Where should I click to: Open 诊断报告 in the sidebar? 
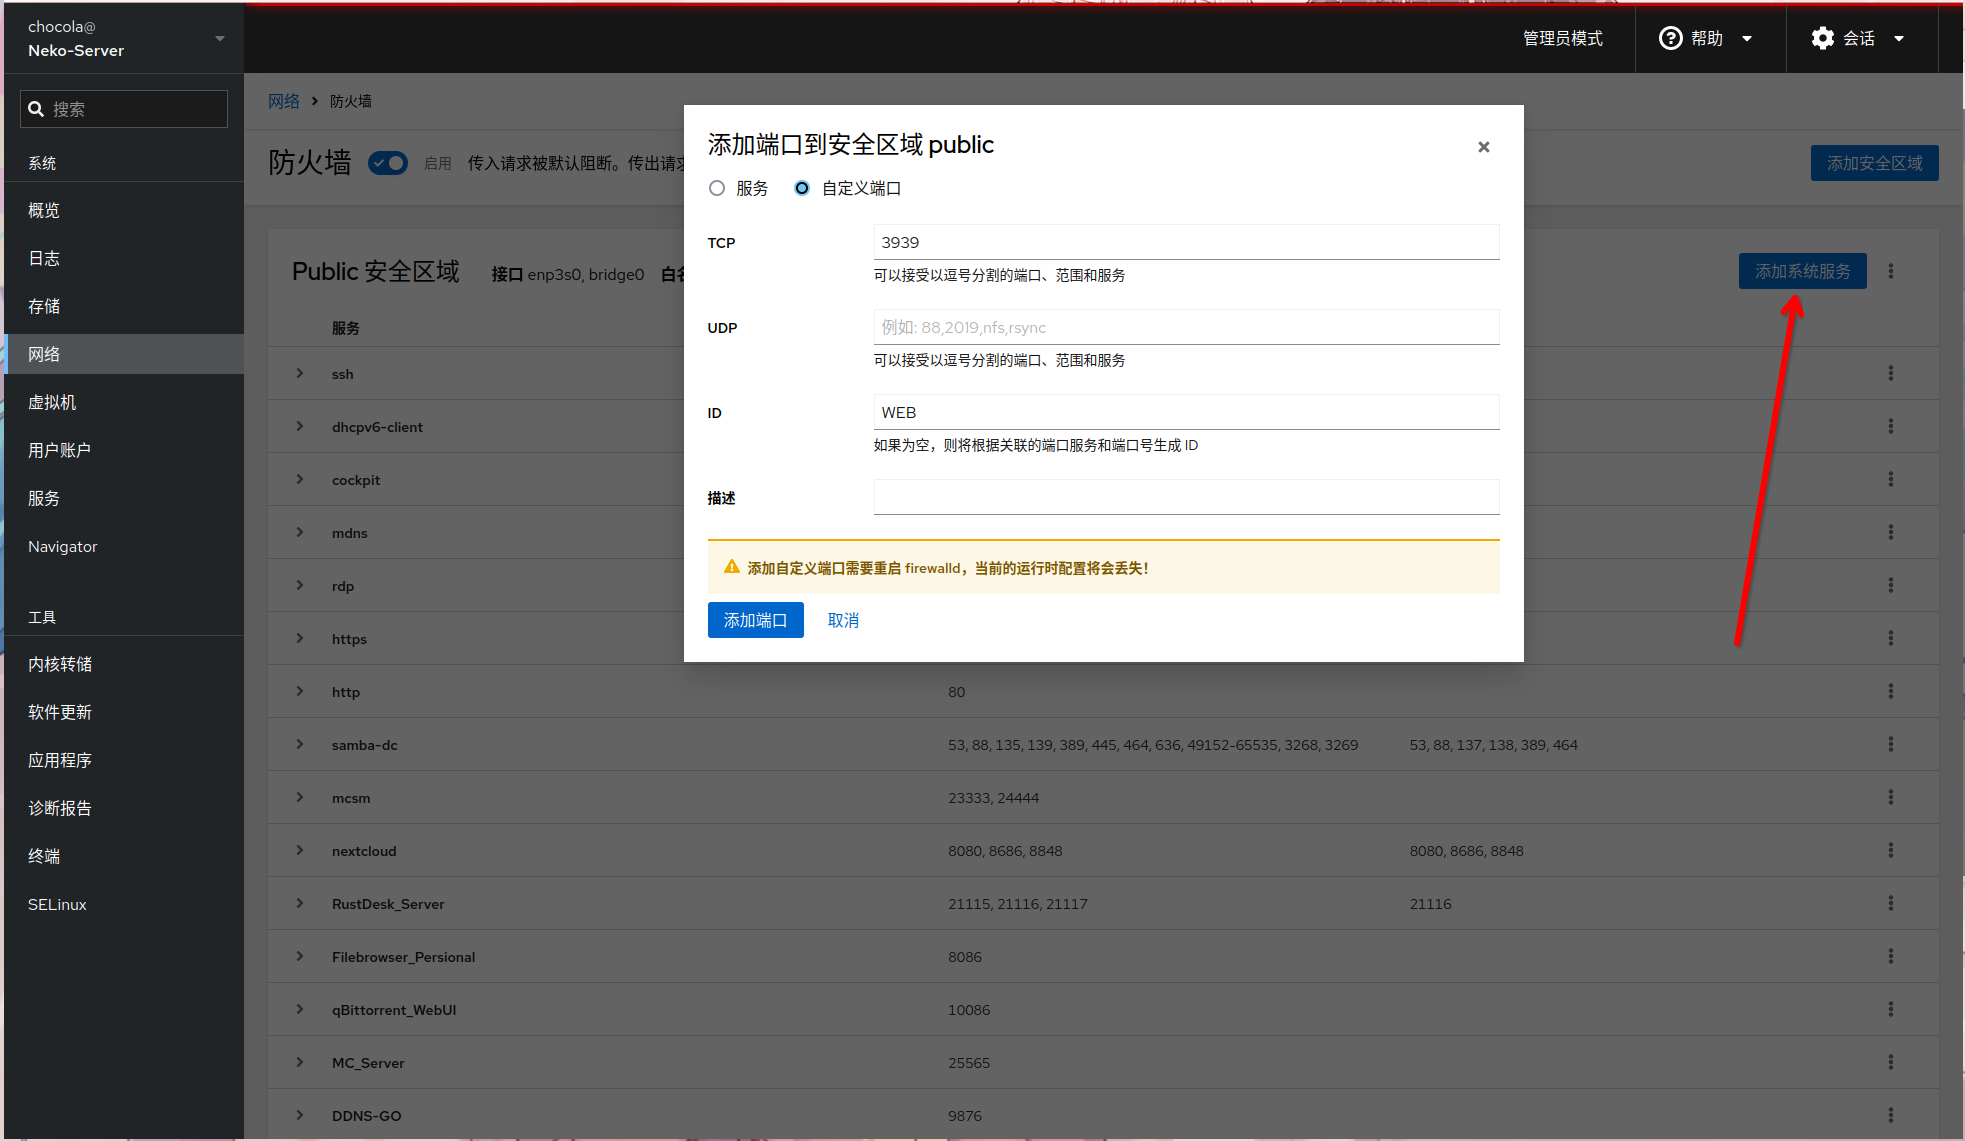click(x=124, y=808)
